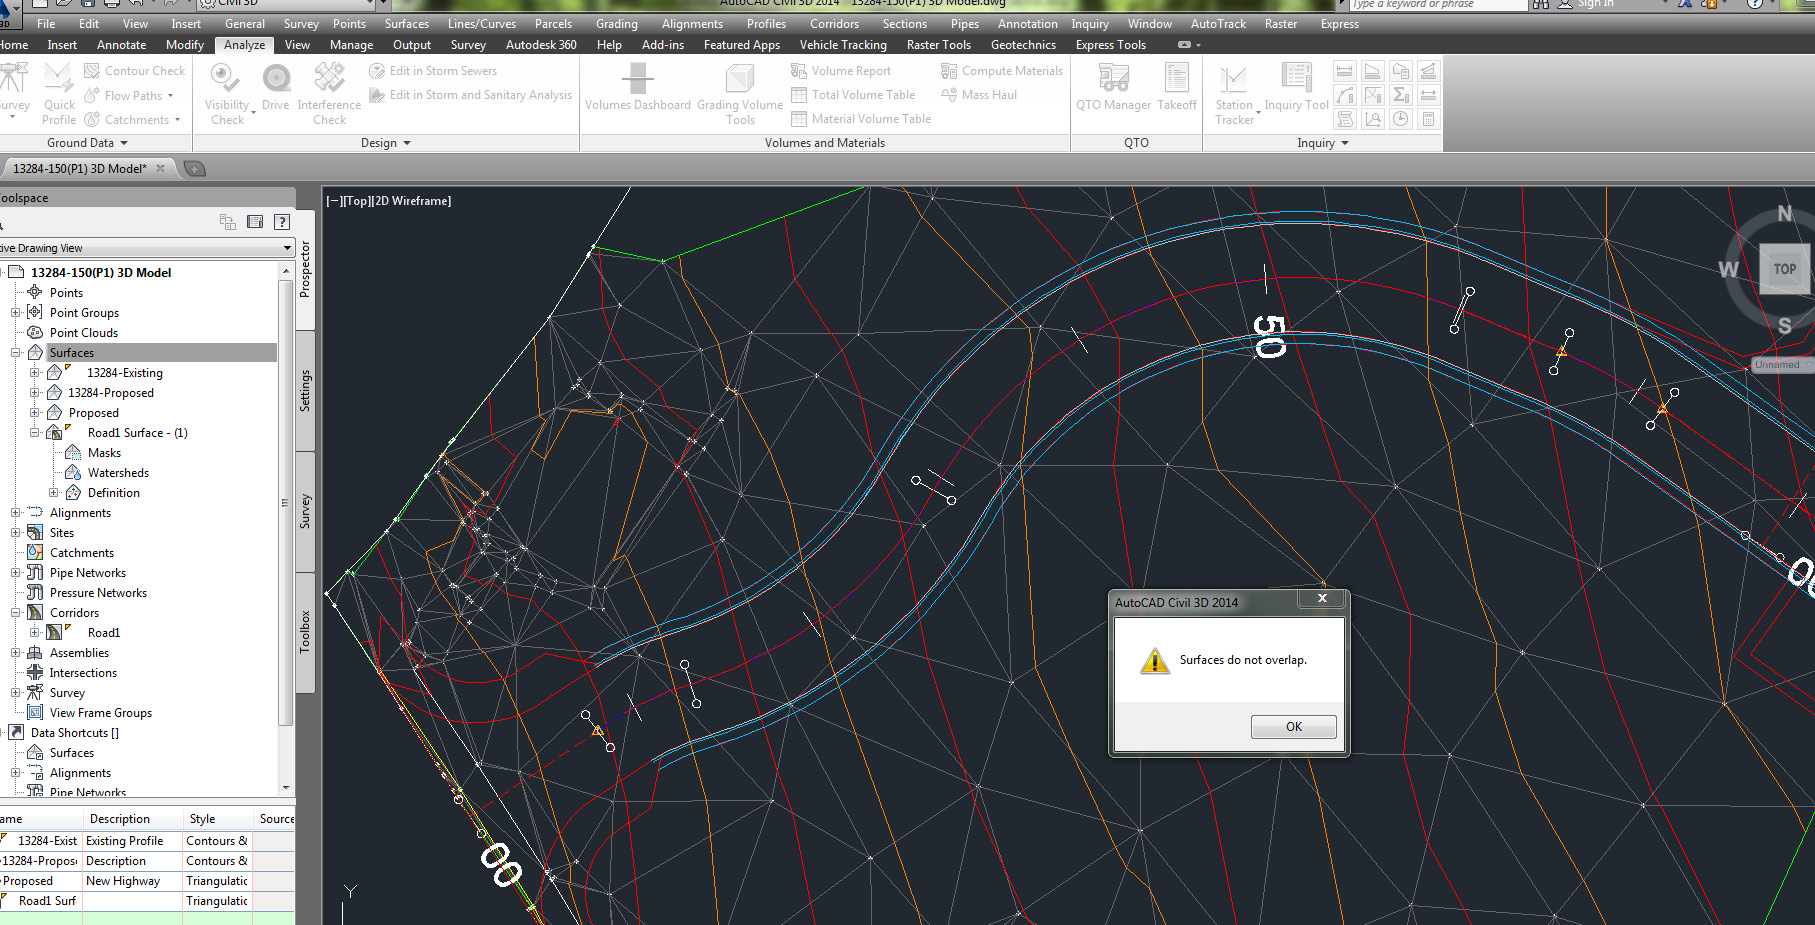Expand 13284-Proposed surface node
Image resolution: width=1815 pixels, height=925 pixels.
[x=34, y=393]
